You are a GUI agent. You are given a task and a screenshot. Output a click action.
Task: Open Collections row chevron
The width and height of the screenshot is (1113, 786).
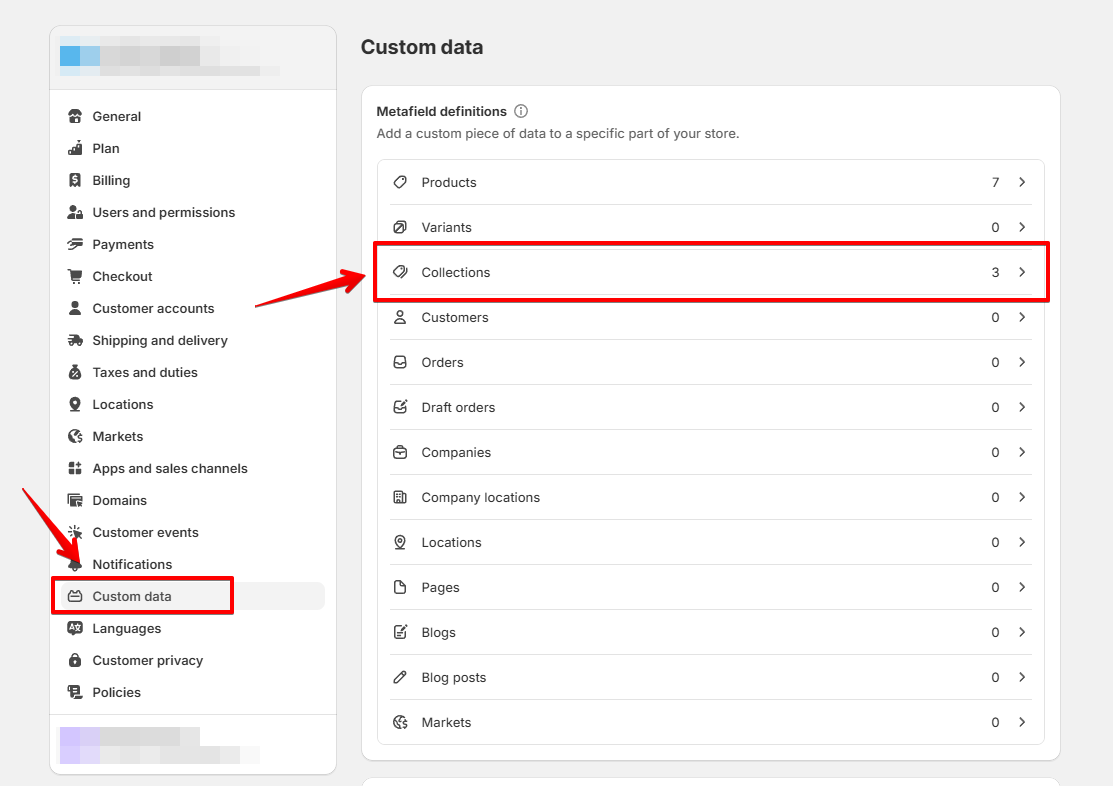pyautogui.click(x=1022, y=272)
